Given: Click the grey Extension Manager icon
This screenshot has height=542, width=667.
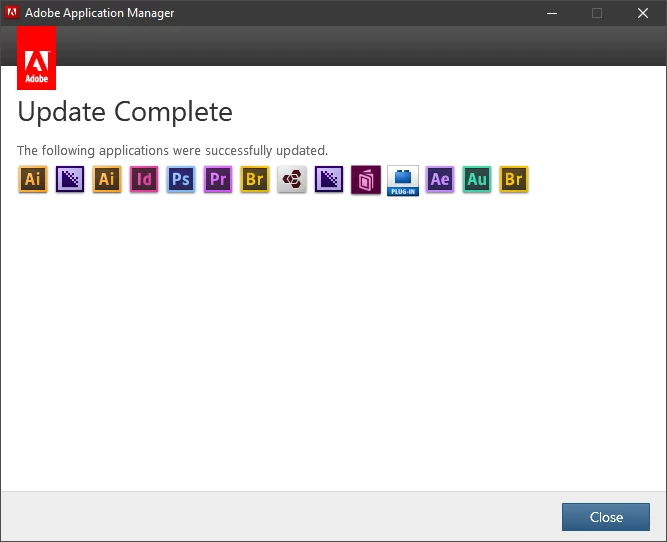Looking at the screenshot, I should click(292, 179).
